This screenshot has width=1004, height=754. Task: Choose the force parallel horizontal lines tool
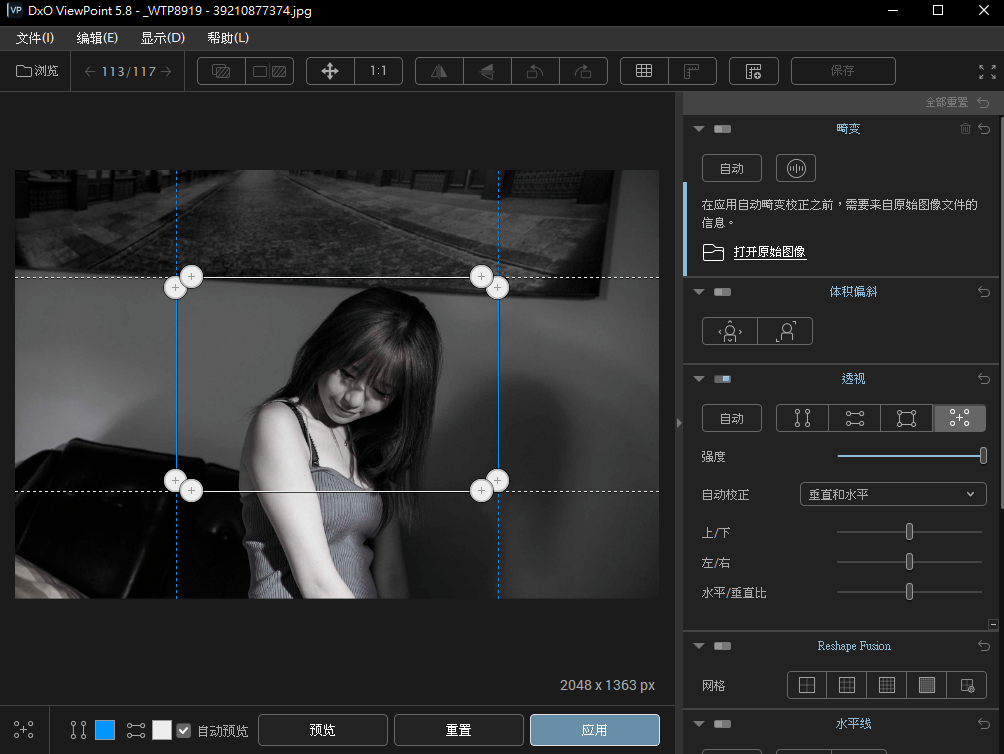coord(854,418)
